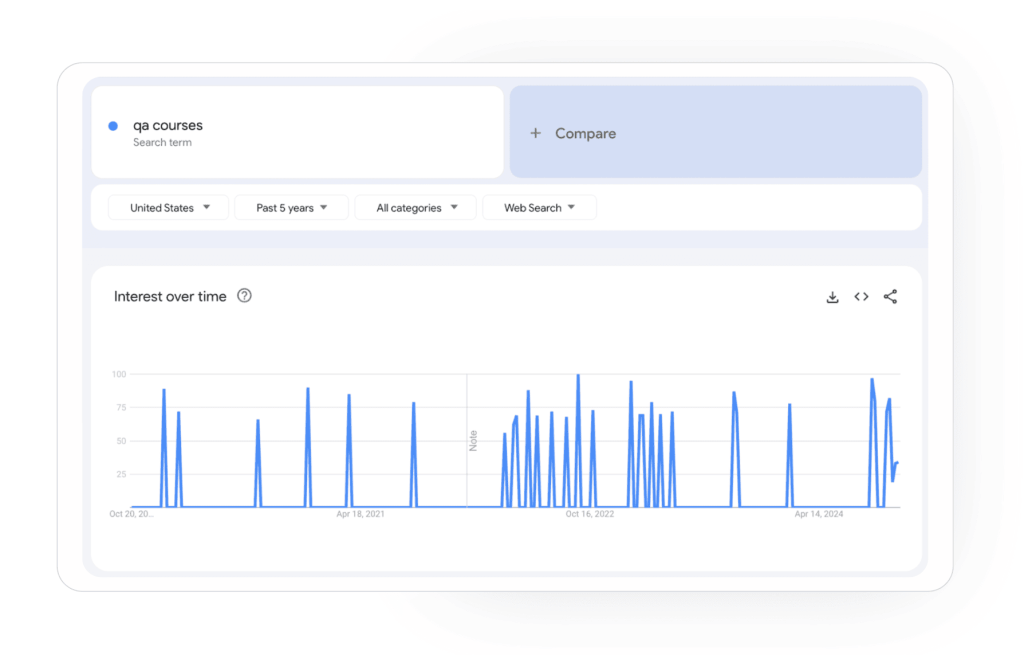Image resolution: width=1024 pixels, height=655 pixels.
Task: Select the qa courses search term field
Action: coord(300,131)
